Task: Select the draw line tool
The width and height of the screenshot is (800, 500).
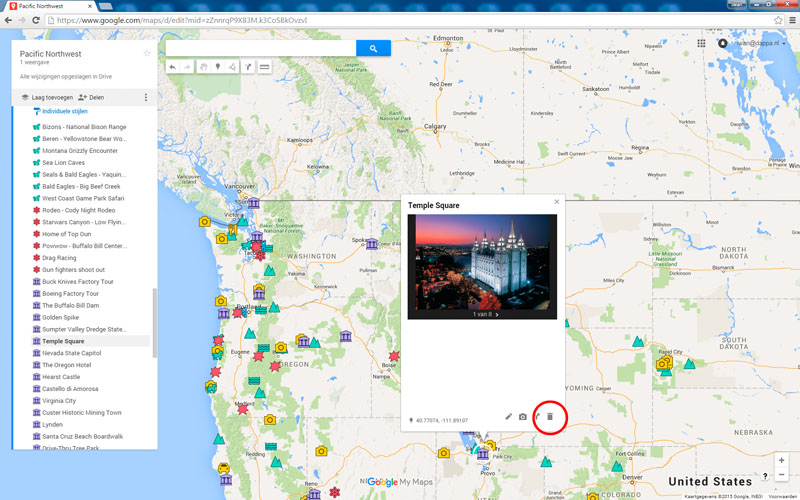Action: click(x=232, y=67)
